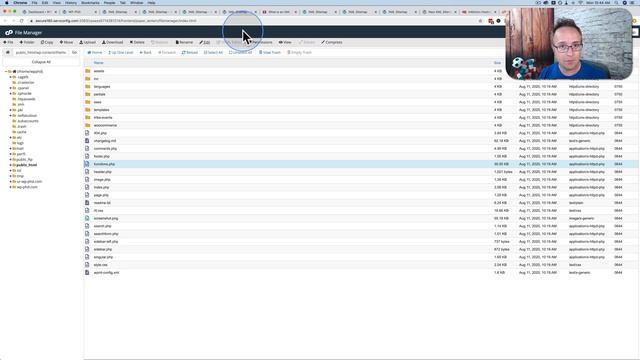Viewport: 640px width, 360px height.
Task: Click the footer.php file icon
Action: pyautogui.click(x=87, y=156)
